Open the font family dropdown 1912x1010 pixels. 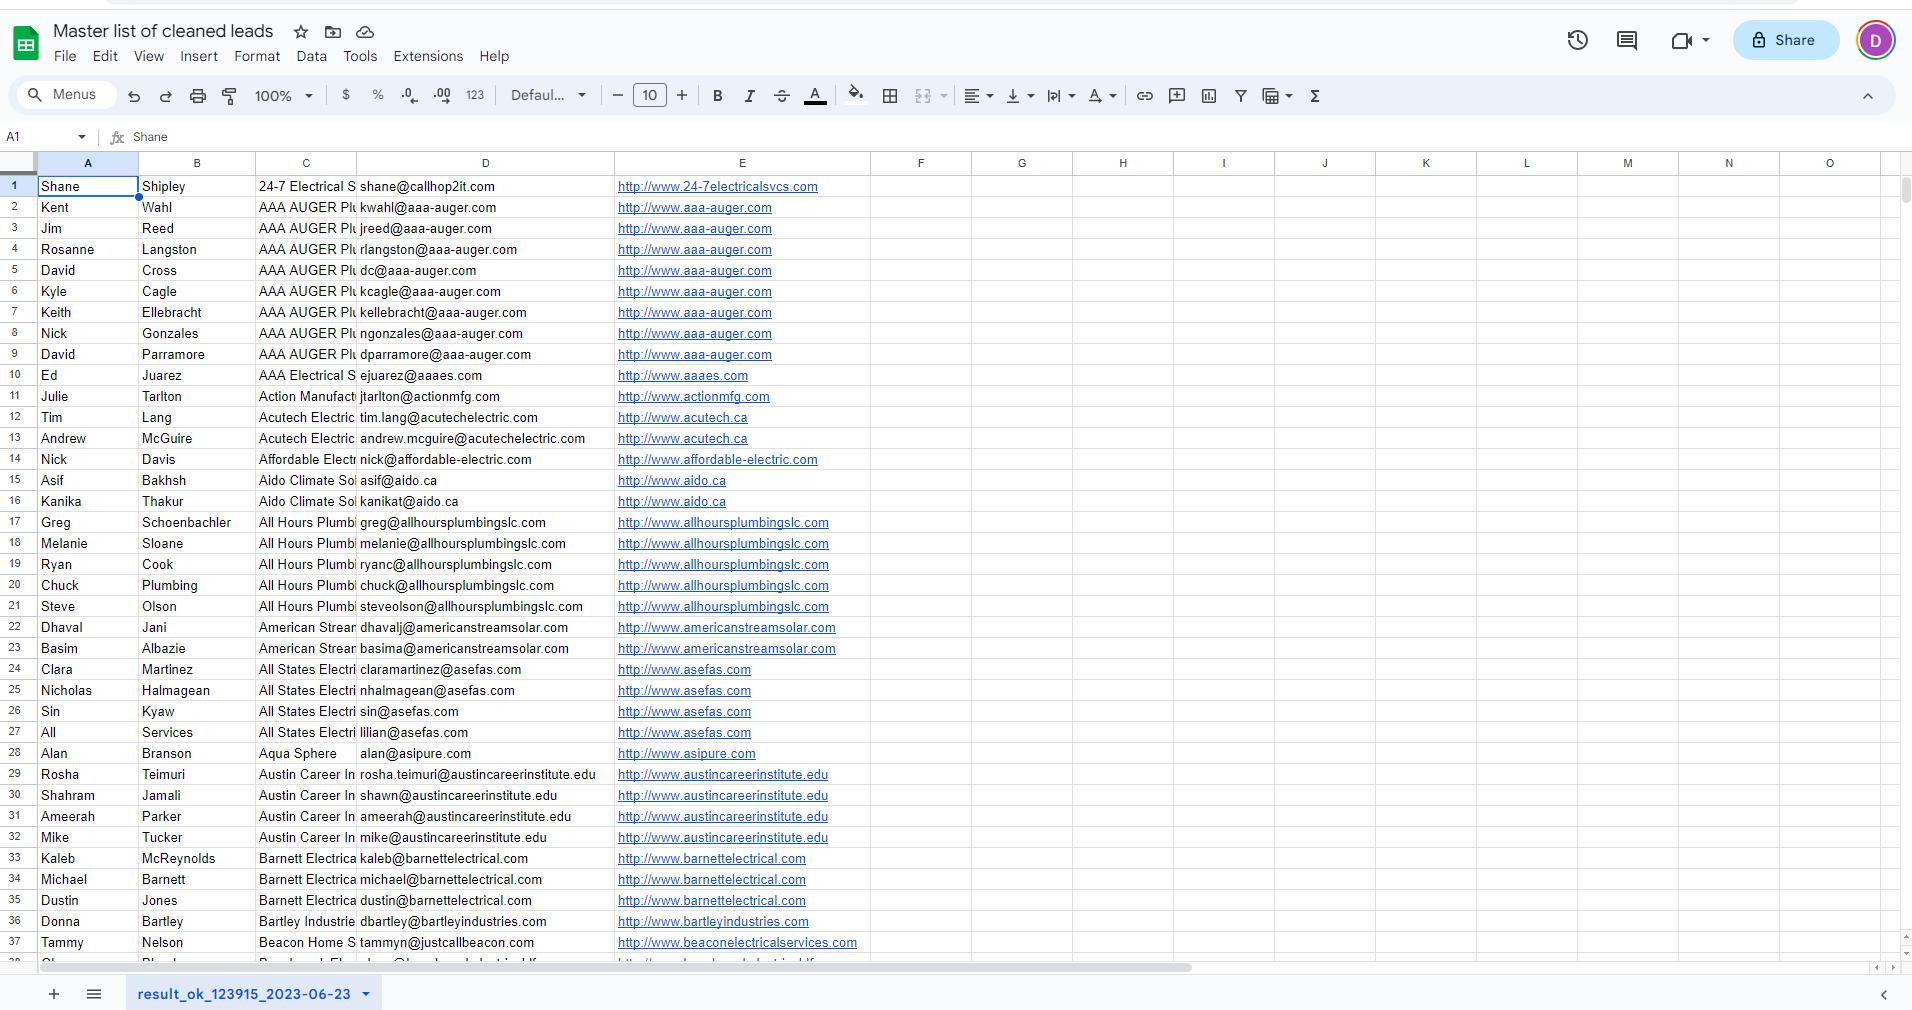click(548, 95)
